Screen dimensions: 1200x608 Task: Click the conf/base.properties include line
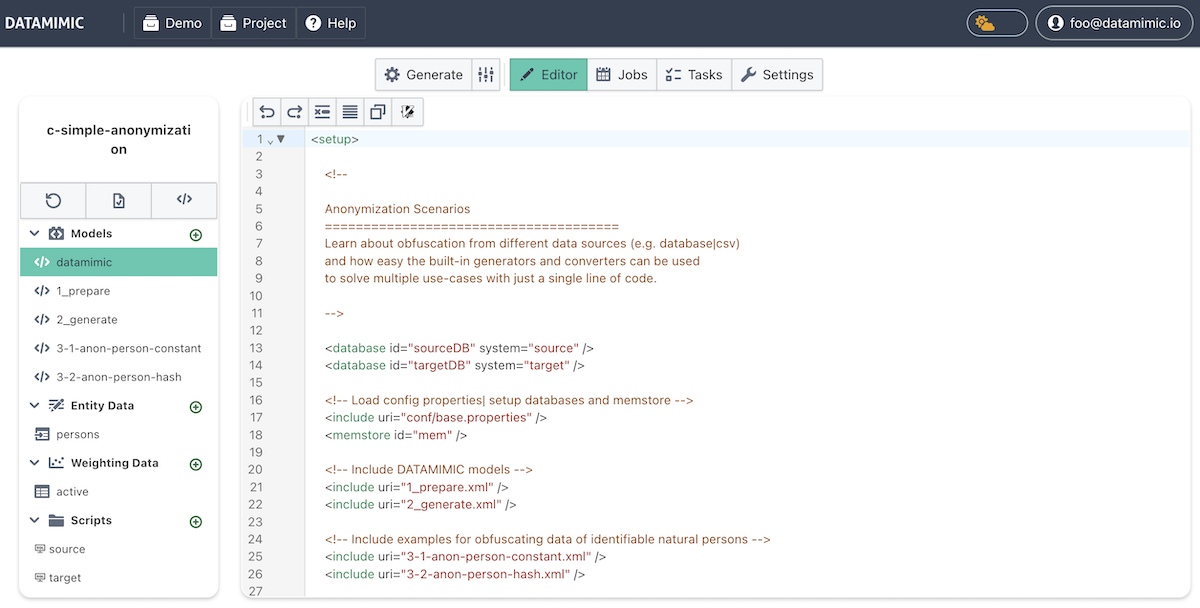tap(436, 418)
